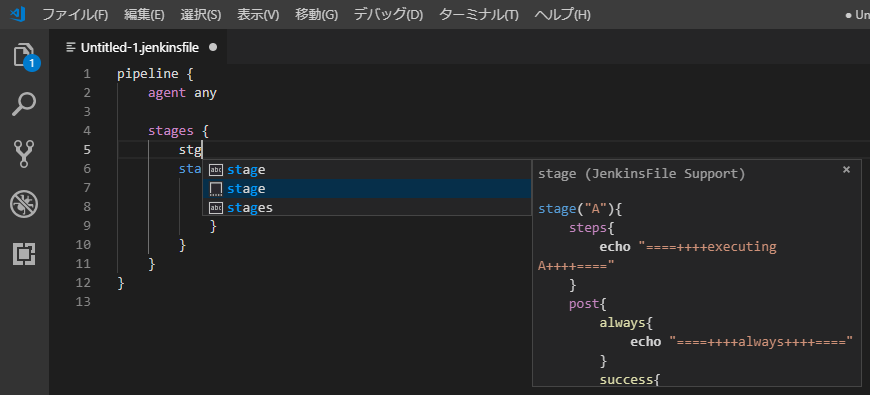Click the unsaved dot on Untitled-1.jenkinsfile tab
Viewport: 870px width, 395px height.
(213, 47)
